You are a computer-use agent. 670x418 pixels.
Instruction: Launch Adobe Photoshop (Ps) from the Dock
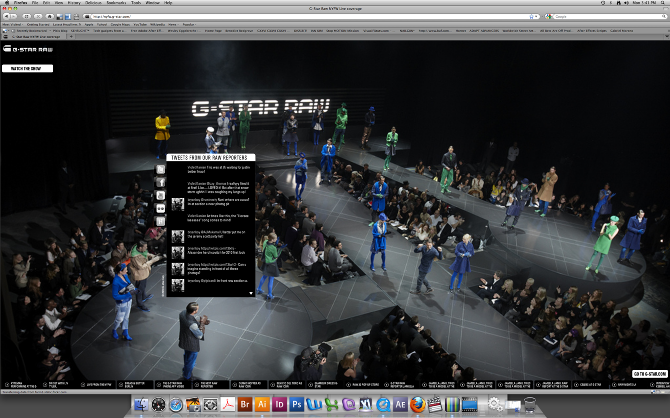tap(297, 404)
